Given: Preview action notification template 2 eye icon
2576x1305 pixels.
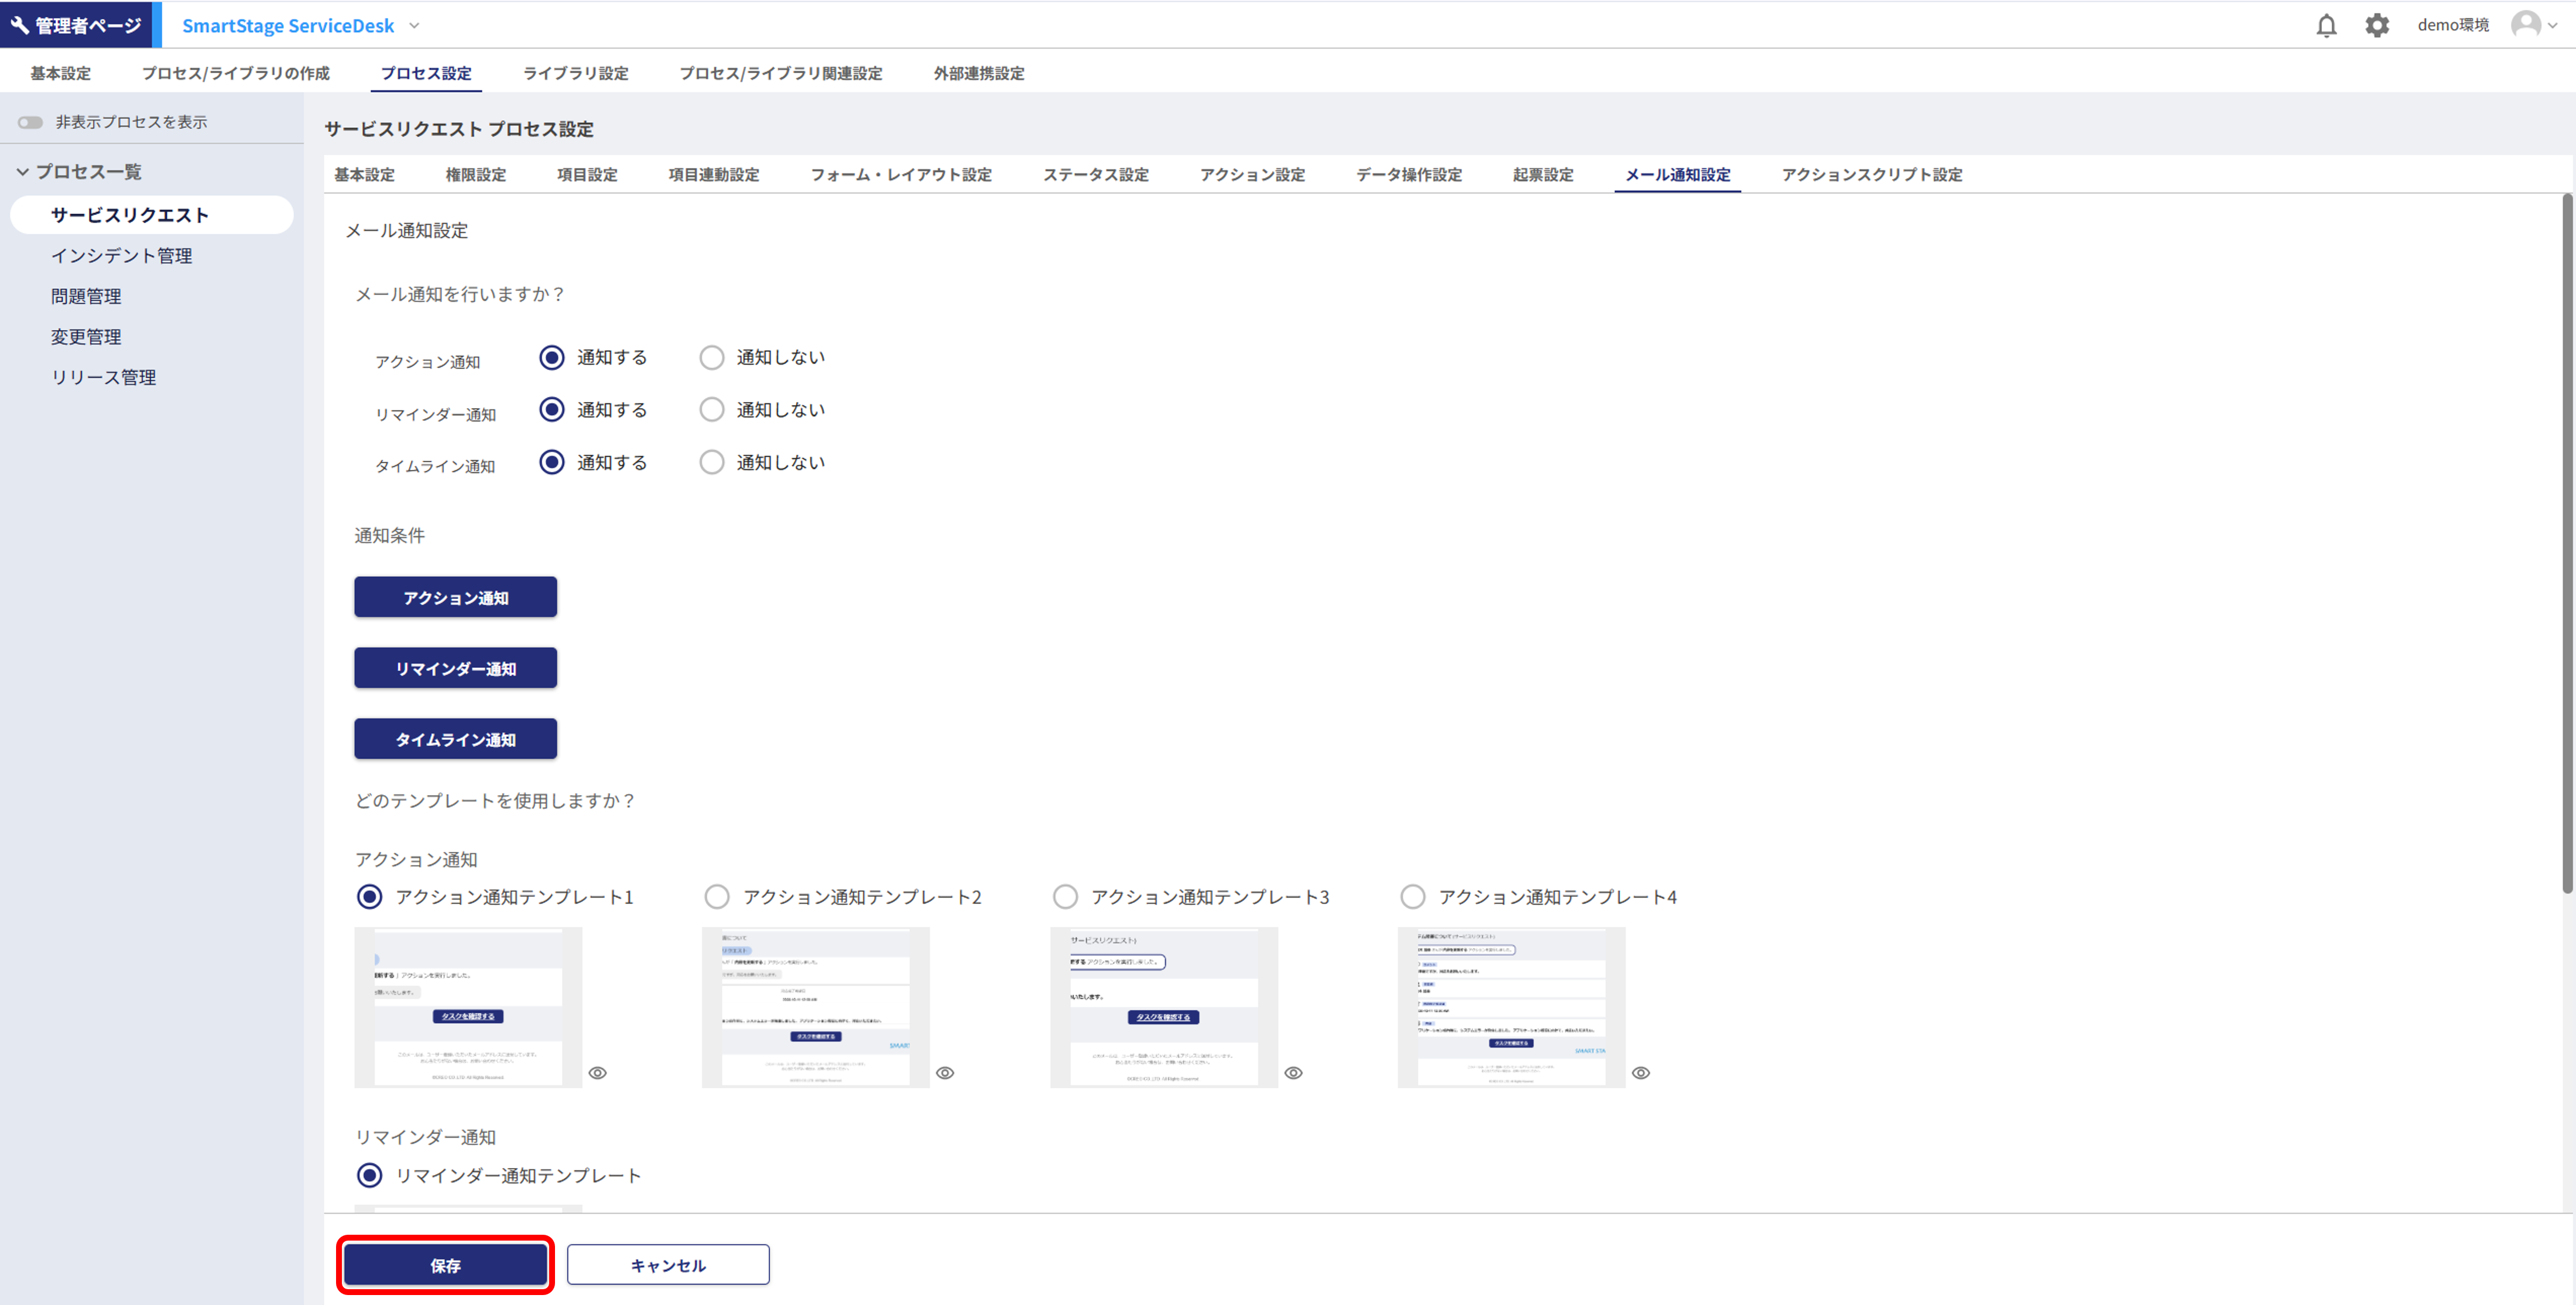Looking at the screenshot, I should coord(945,1073).
